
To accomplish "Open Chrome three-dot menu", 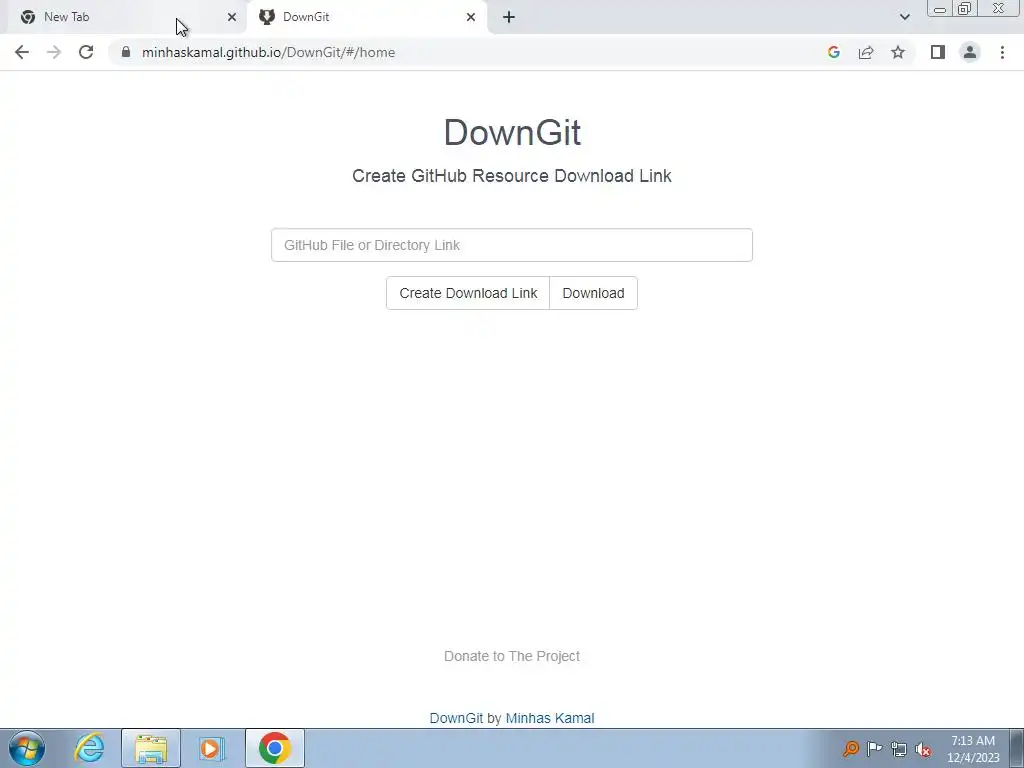I will tap(1002, 52).
